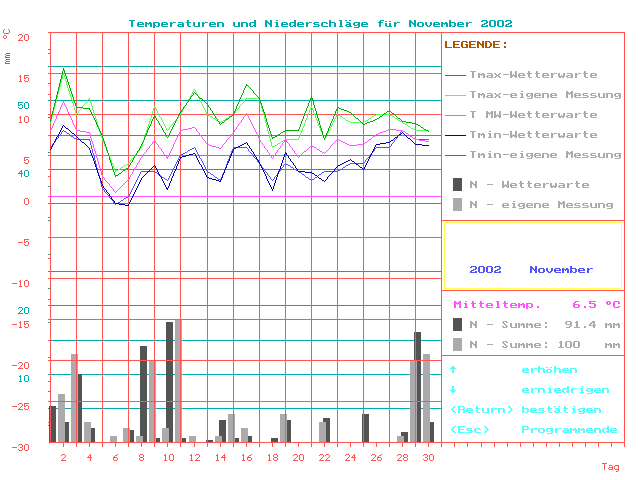Click the month November in the yellow box
This screenshot has width=640, height=480.
click(x=561, y=269)
